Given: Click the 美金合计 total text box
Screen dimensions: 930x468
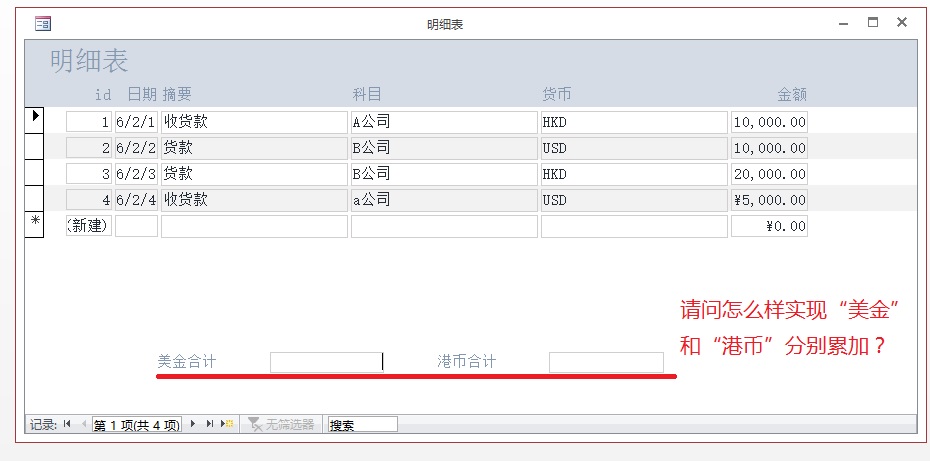Looking at the screenshot, I should coord(326,362).
